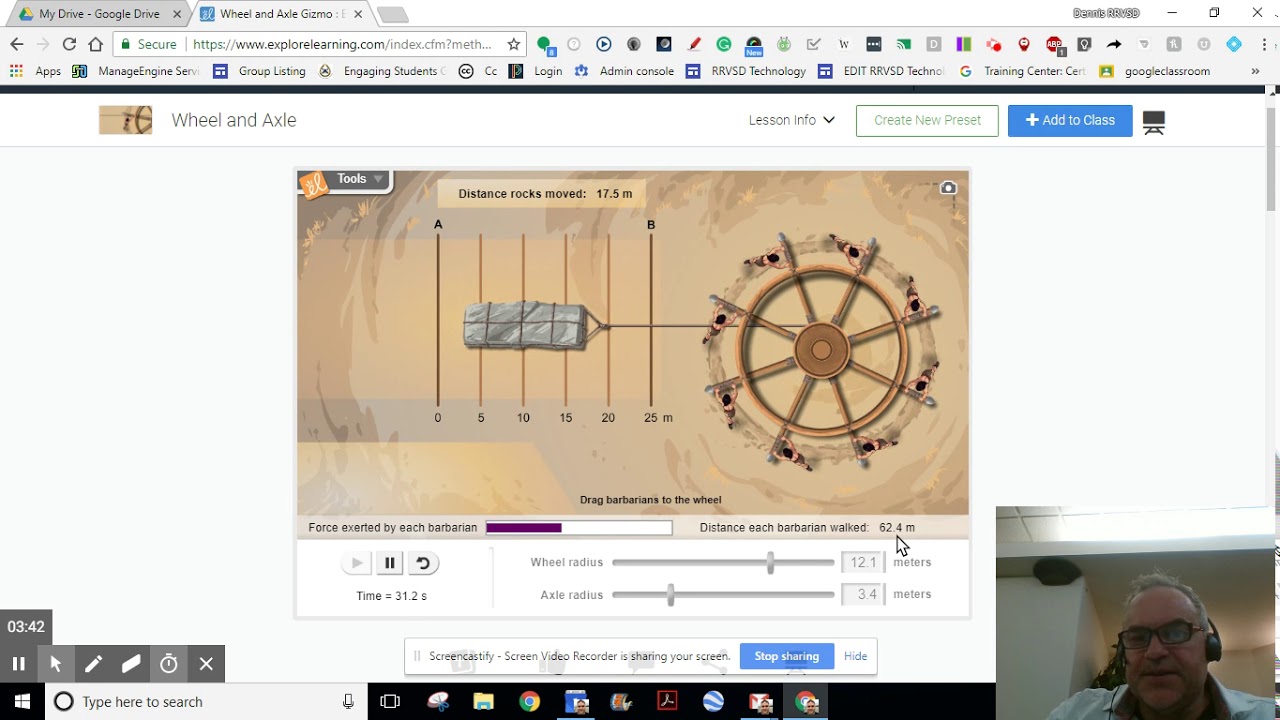
Task: Open the Group Listing bookmark
Action: [259, 71]
